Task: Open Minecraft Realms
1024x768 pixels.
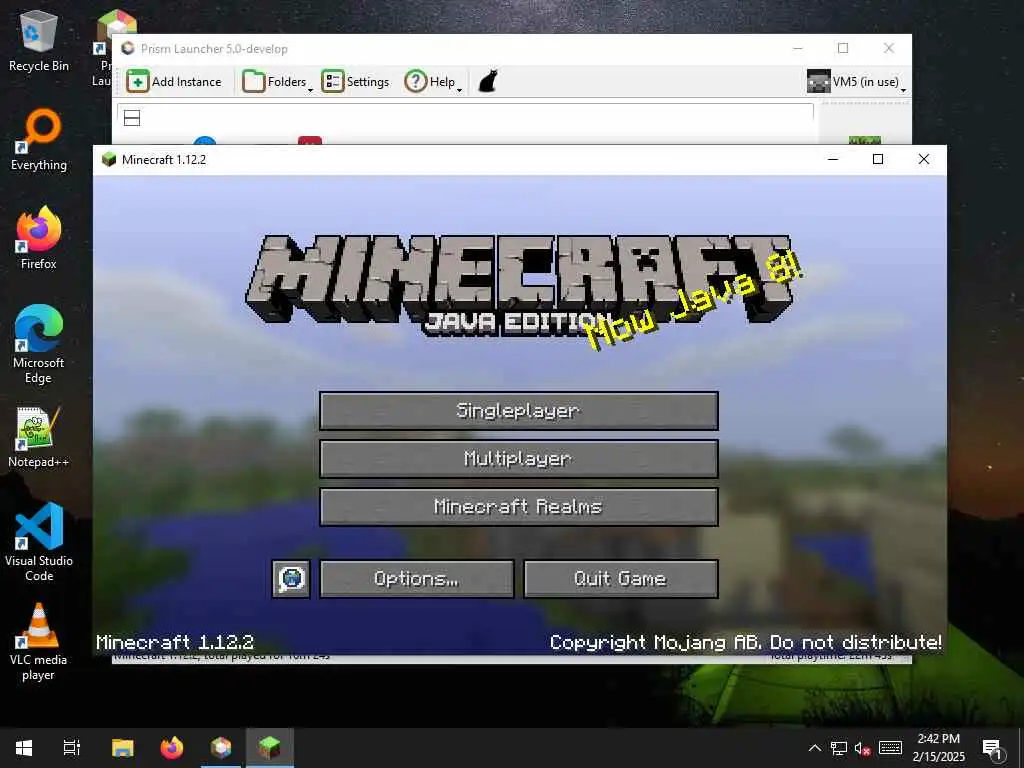Action: pos(519,507)
